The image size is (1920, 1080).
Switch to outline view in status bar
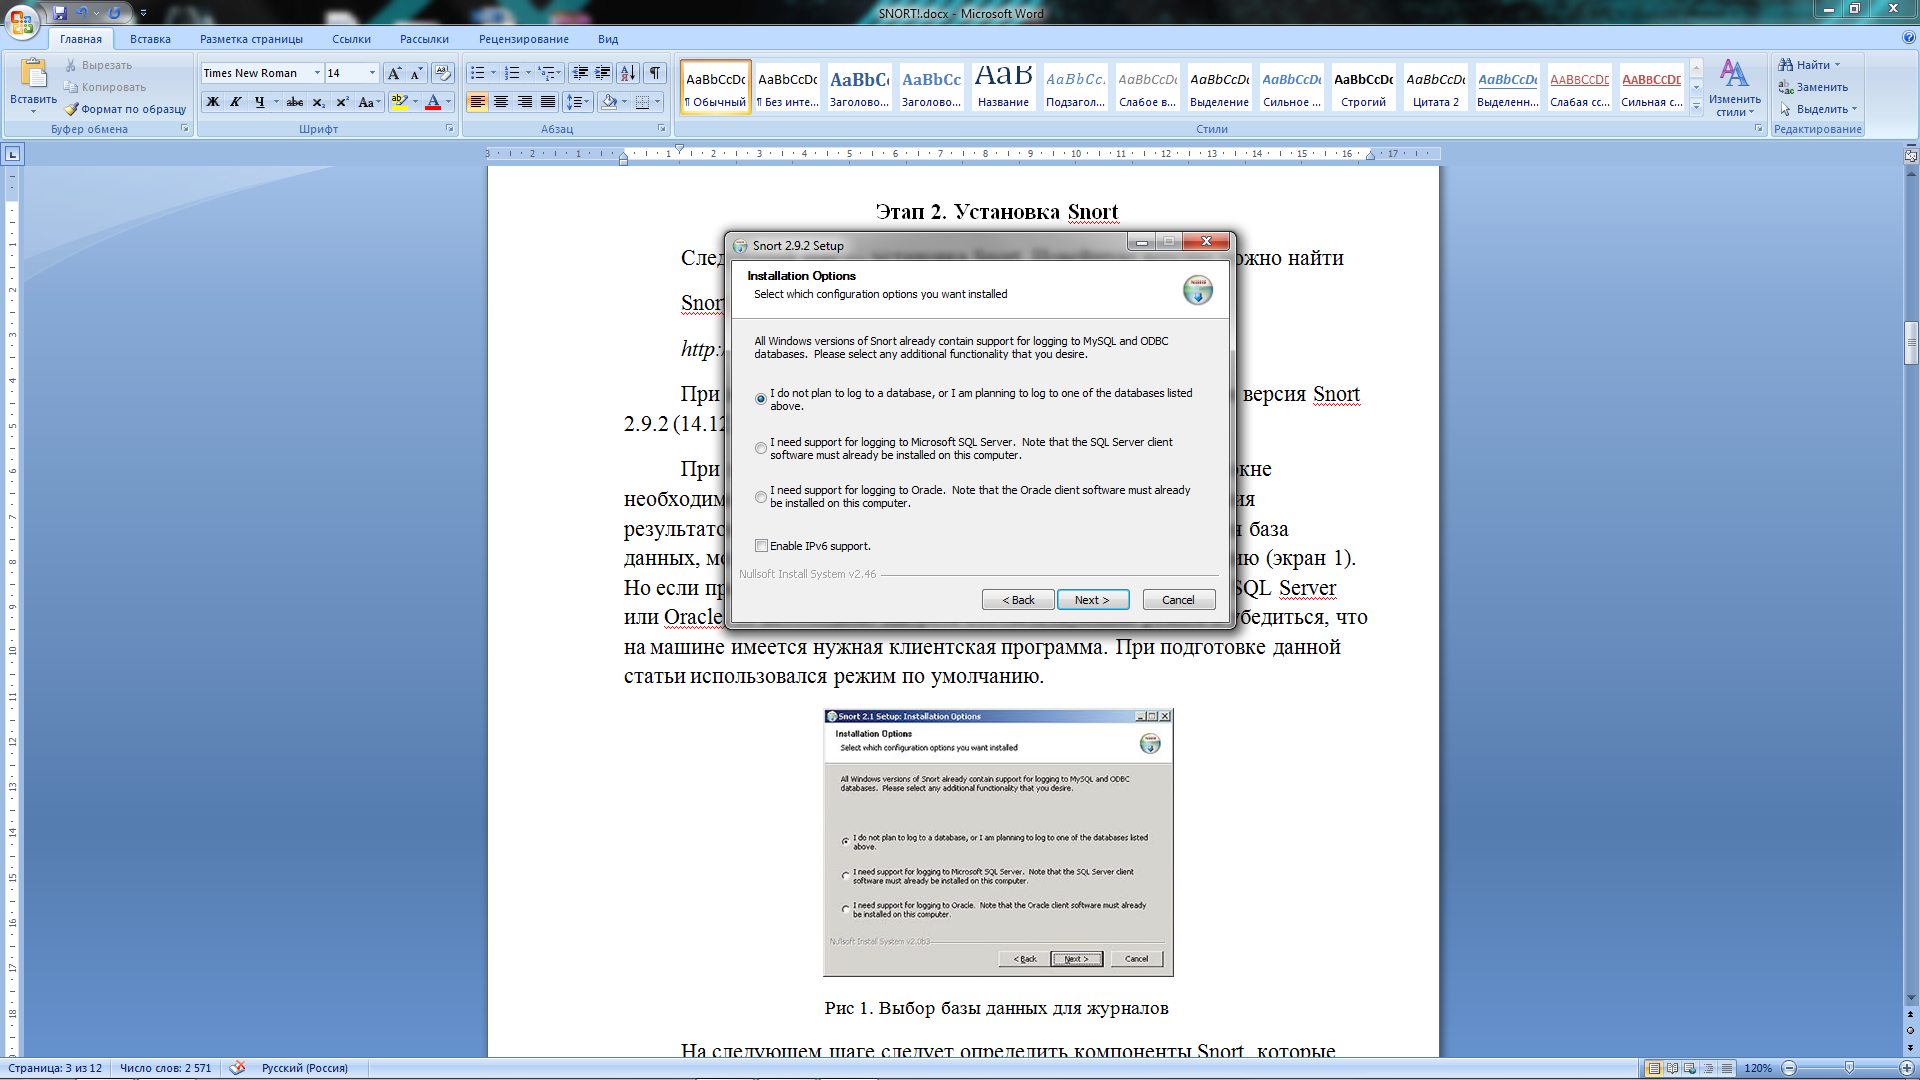click(1708, 1068)
